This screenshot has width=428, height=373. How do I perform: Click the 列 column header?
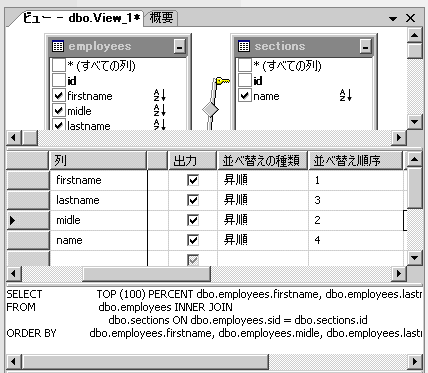tap(98, 161)
